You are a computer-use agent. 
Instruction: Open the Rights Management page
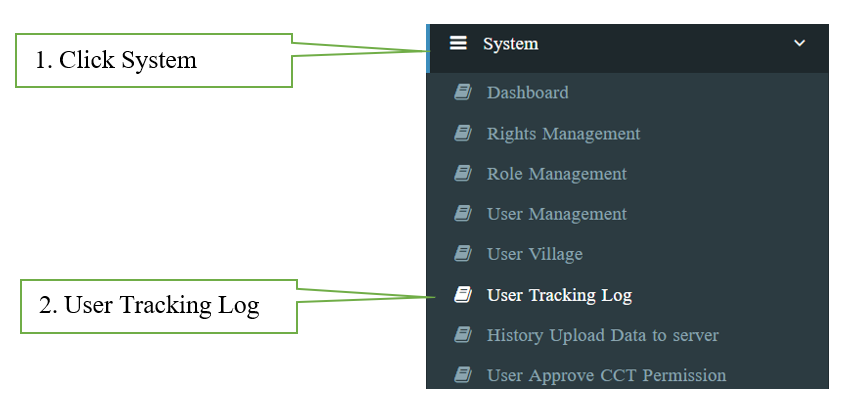[x=563, y=133]
